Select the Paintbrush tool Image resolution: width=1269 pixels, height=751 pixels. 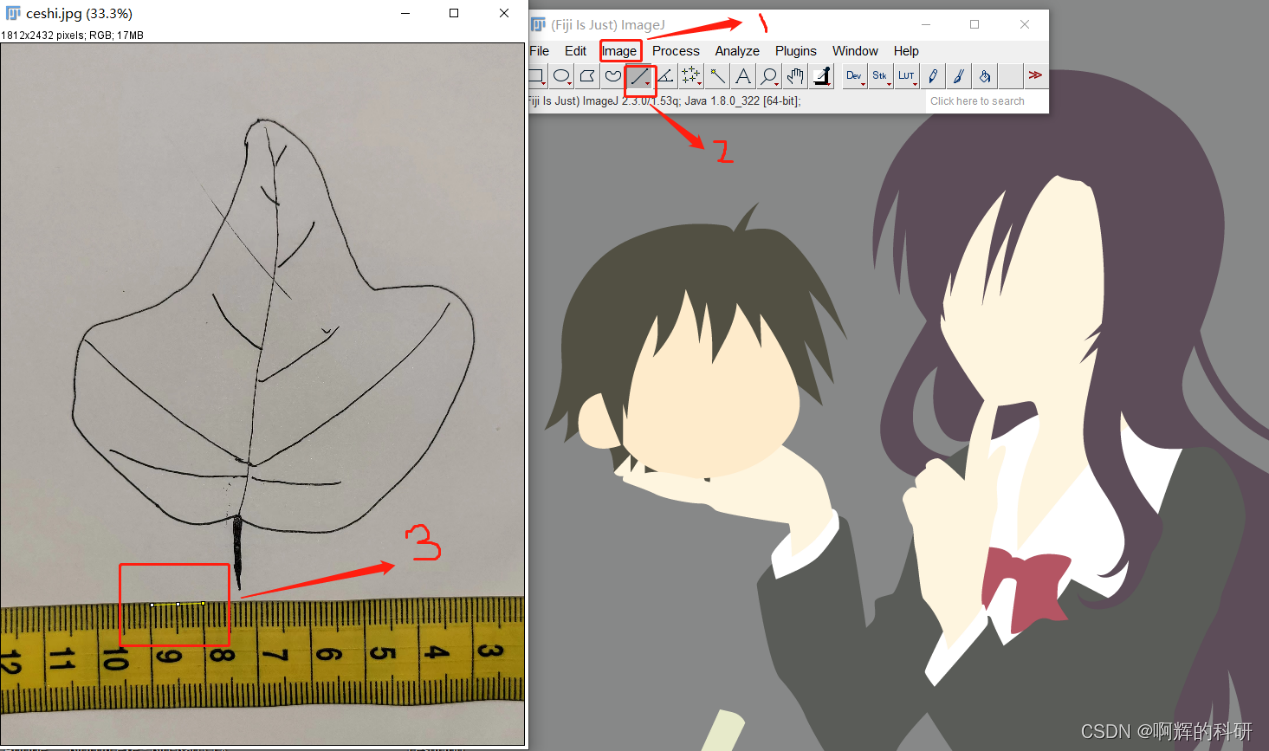(x=958, y=76)
